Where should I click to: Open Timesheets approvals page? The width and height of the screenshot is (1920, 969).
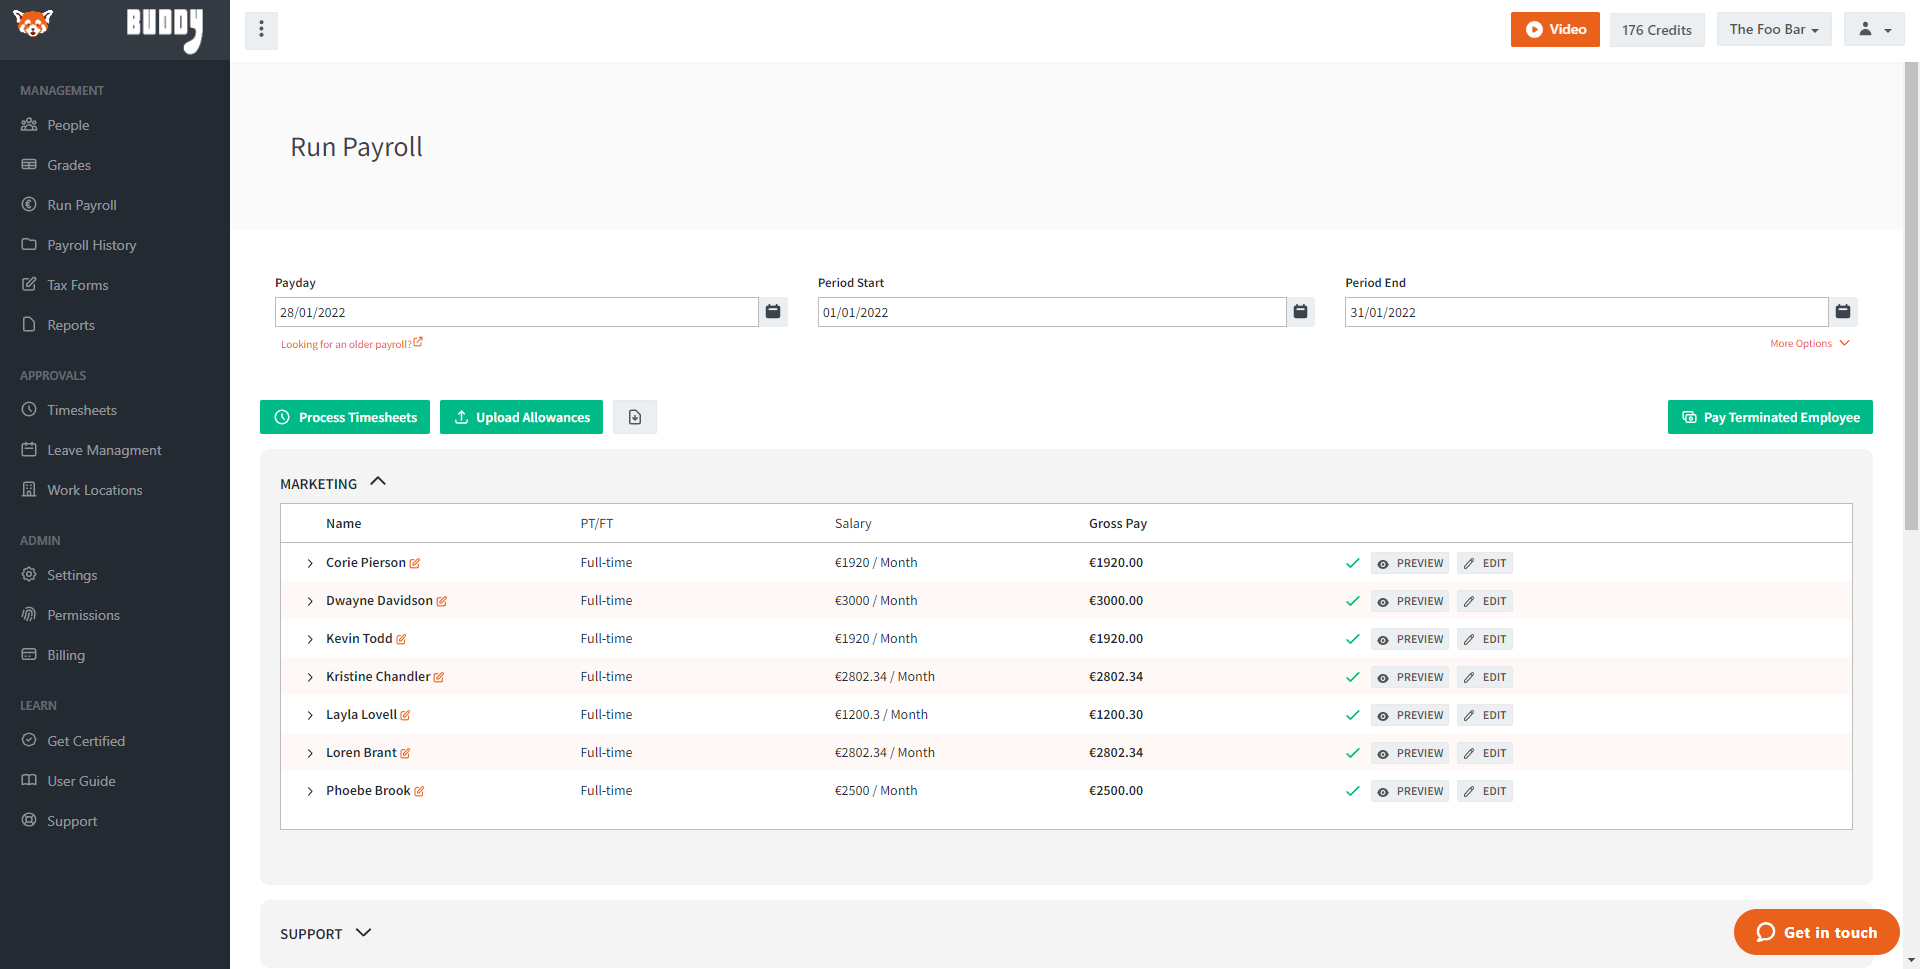coord(82,410)
